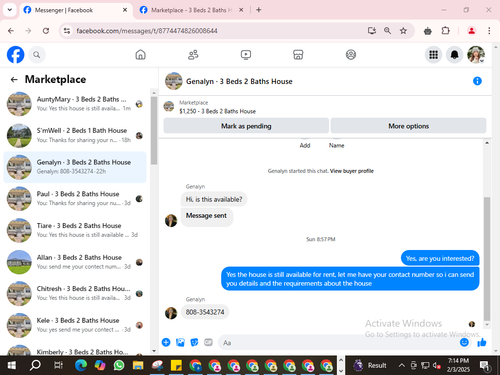Open Allan 3 Beds 2 Baths conversation
The height and width of the screenshot is (375, 500).
tap(75, 262)
